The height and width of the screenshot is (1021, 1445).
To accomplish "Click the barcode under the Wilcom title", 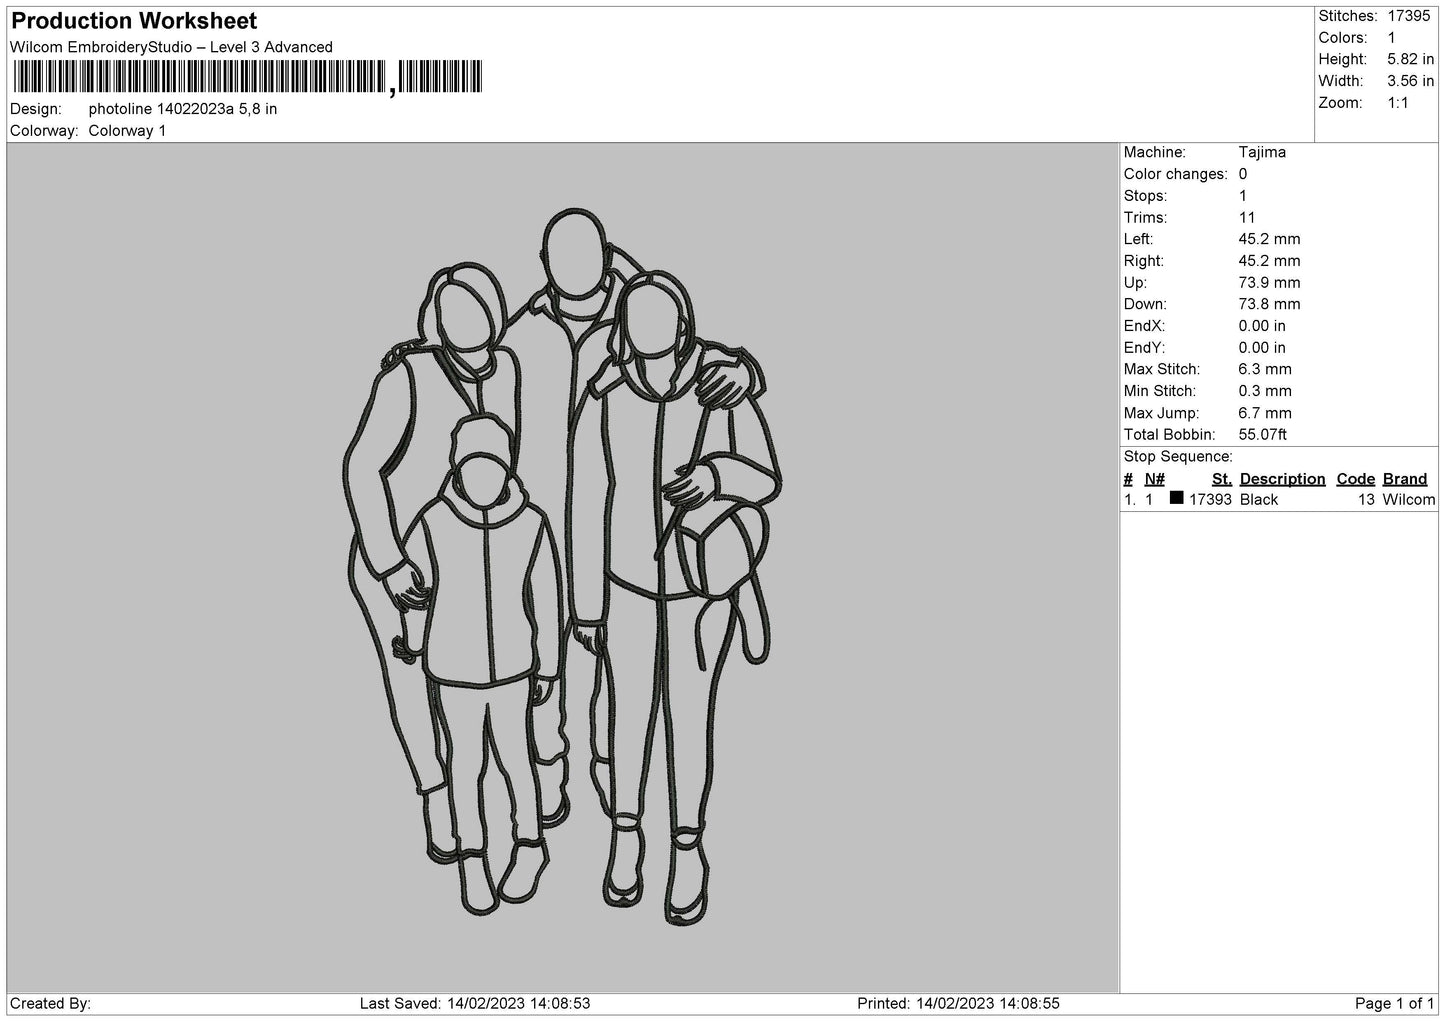I will (x=248, y=77).
